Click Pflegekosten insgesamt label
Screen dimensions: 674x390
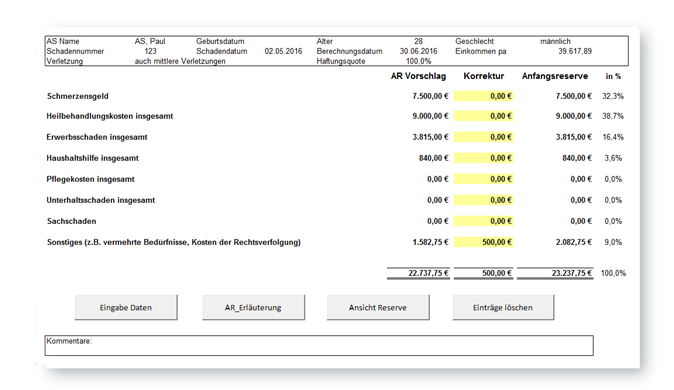pos(91,179)
